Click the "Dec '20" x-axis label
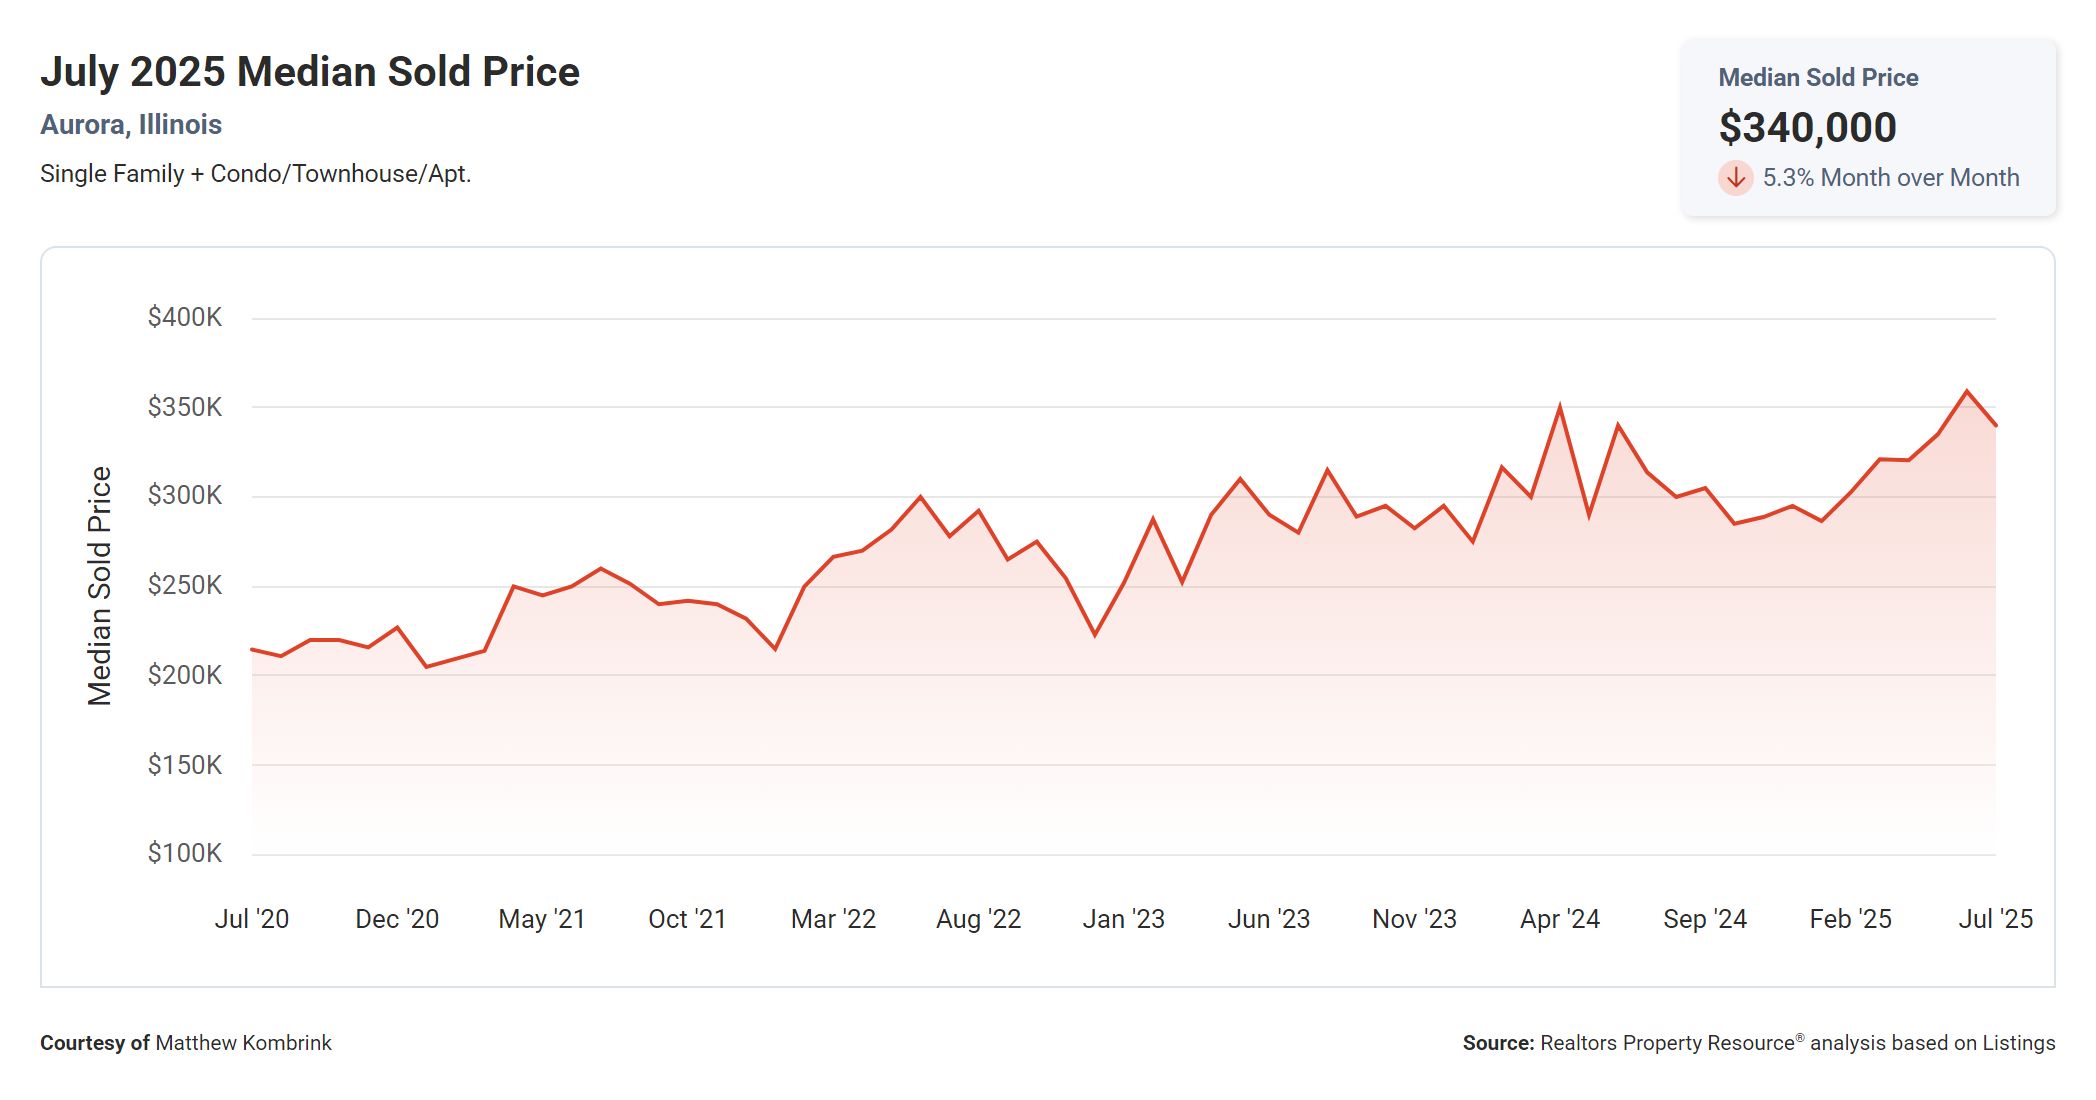 tap(397, 919)
